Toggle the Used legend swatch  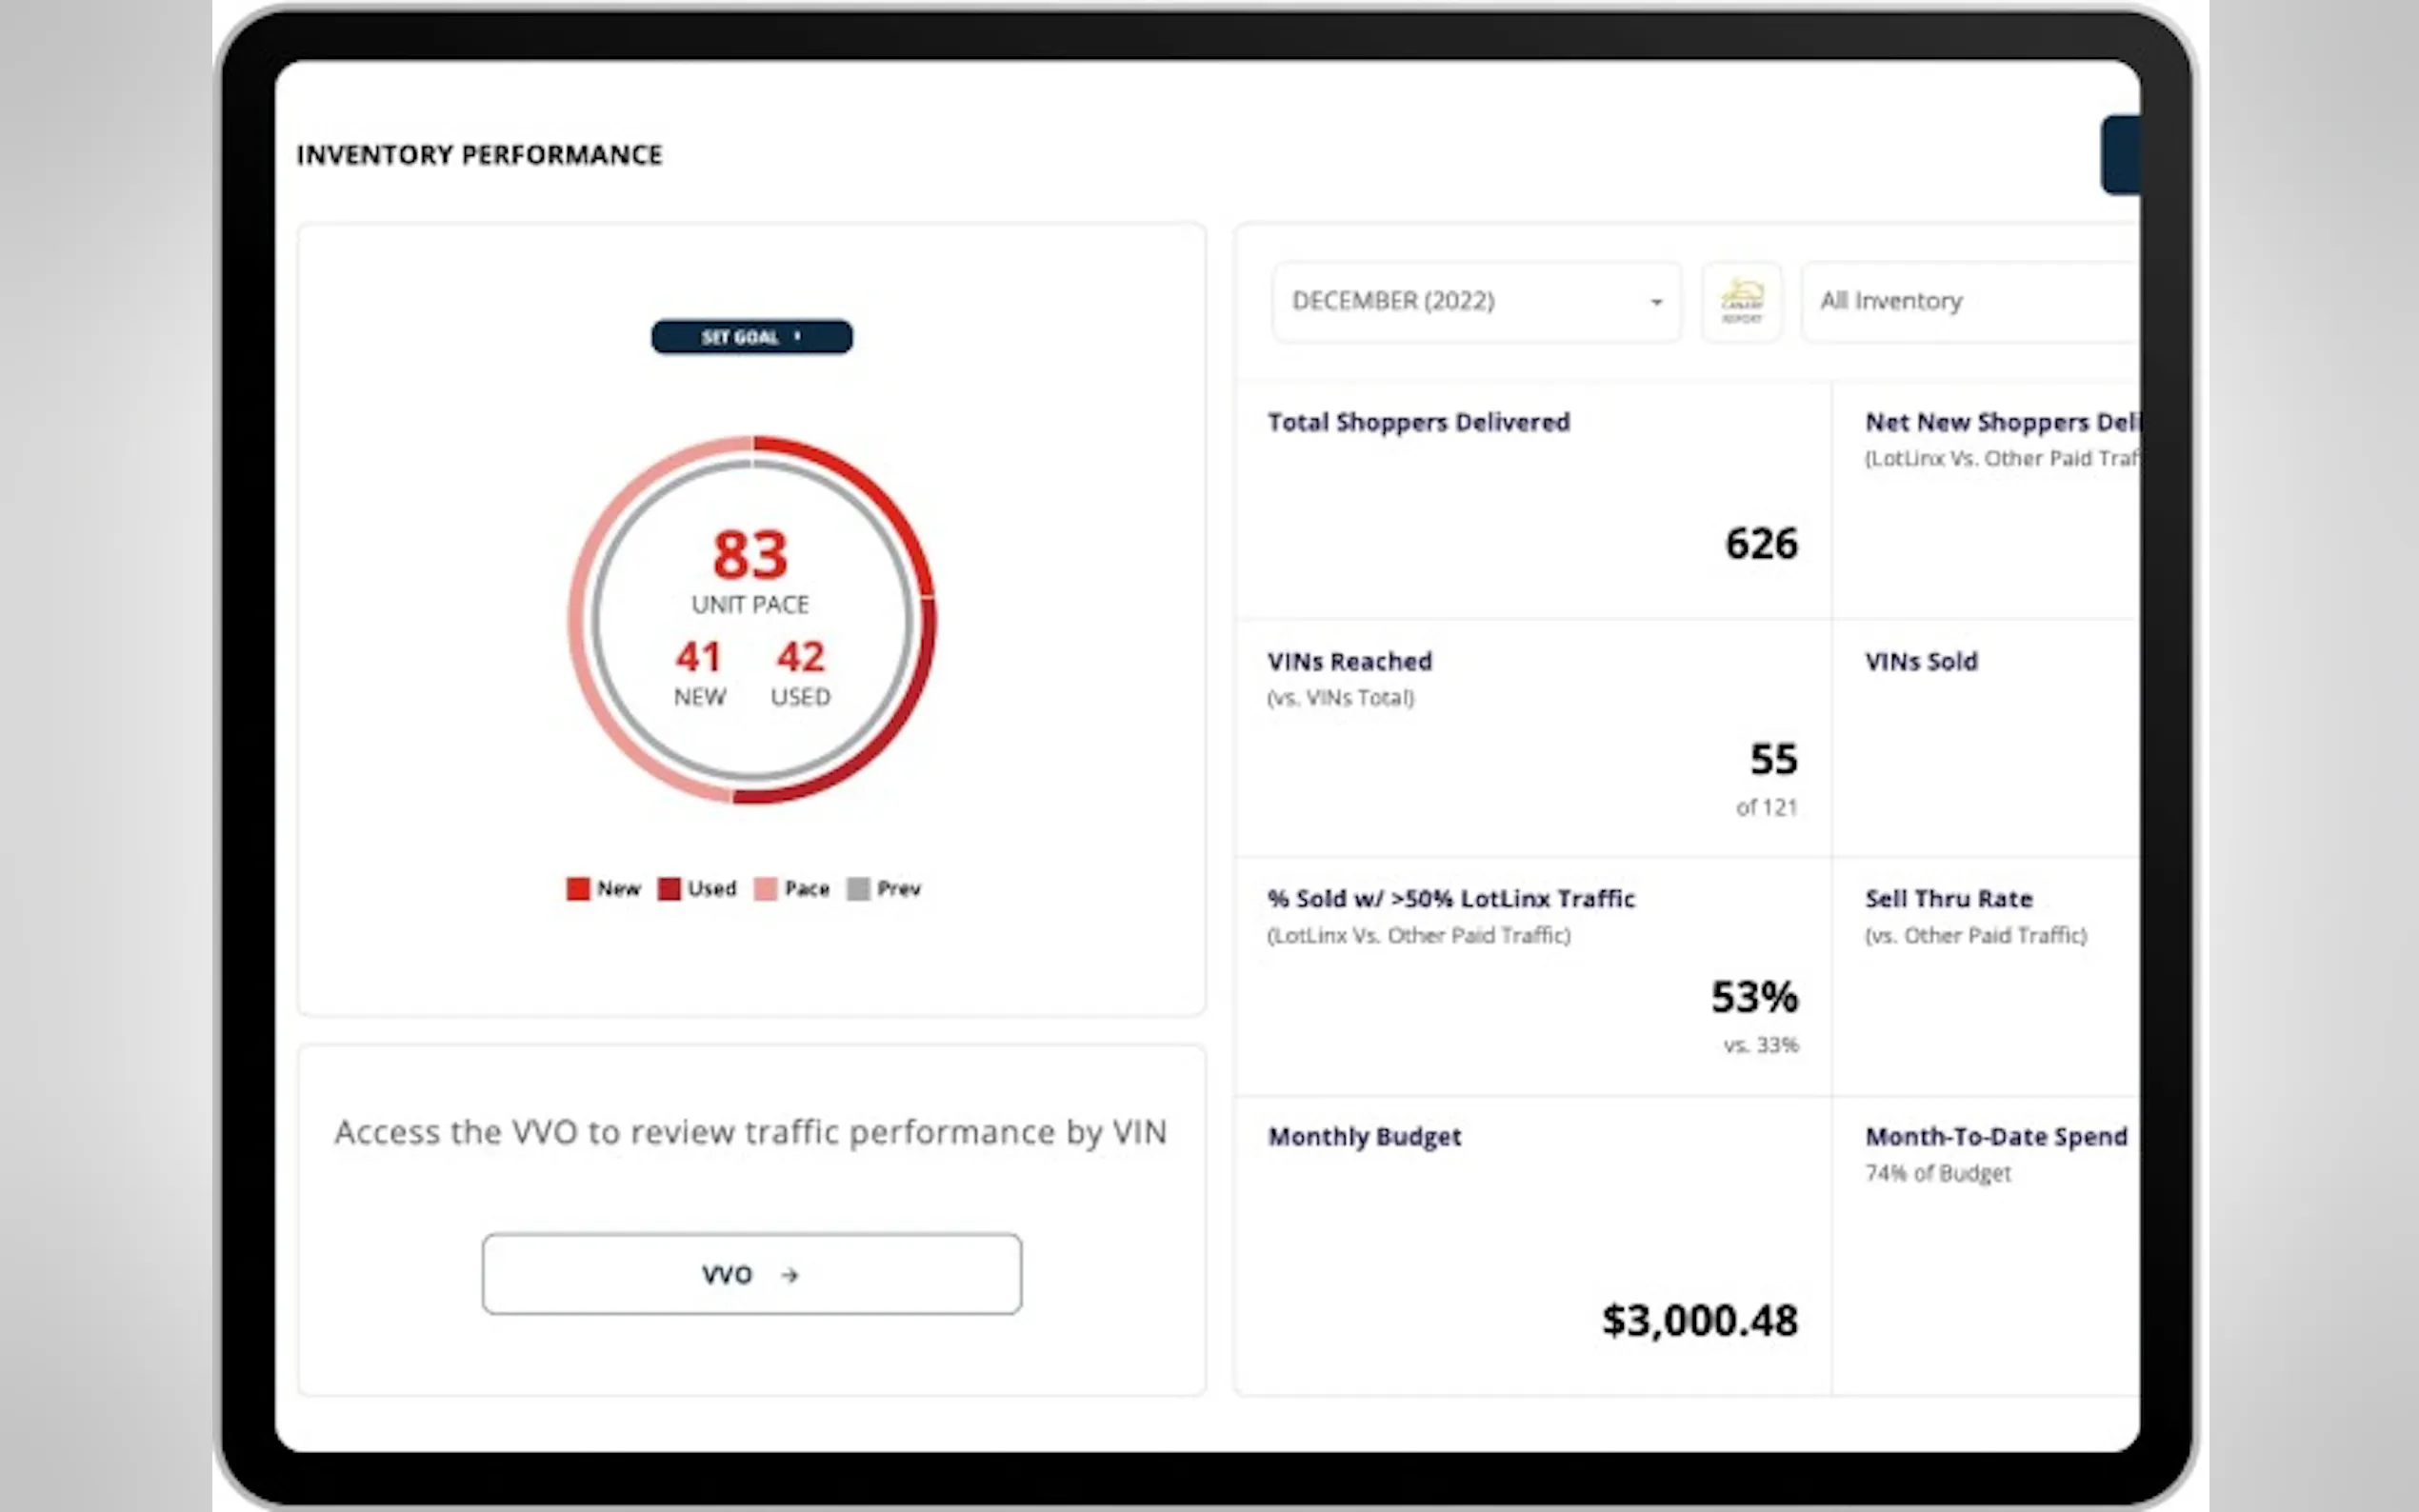(669, 889)
